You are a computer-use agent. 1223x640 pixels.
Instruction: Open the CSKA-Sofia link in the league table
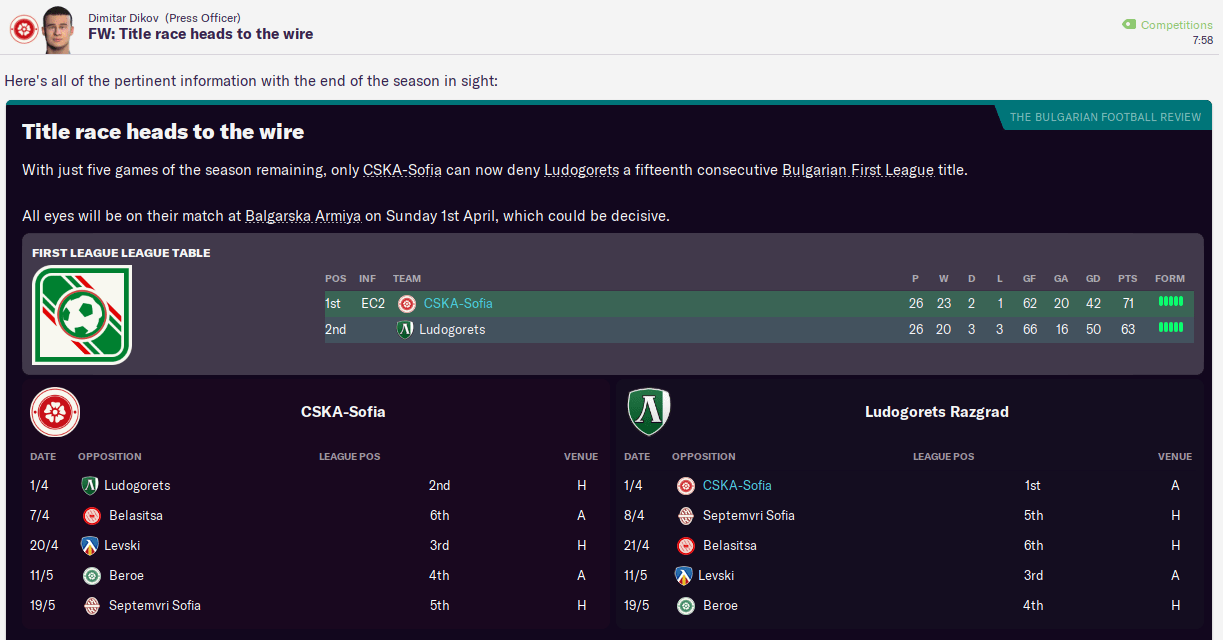[458, 303]
